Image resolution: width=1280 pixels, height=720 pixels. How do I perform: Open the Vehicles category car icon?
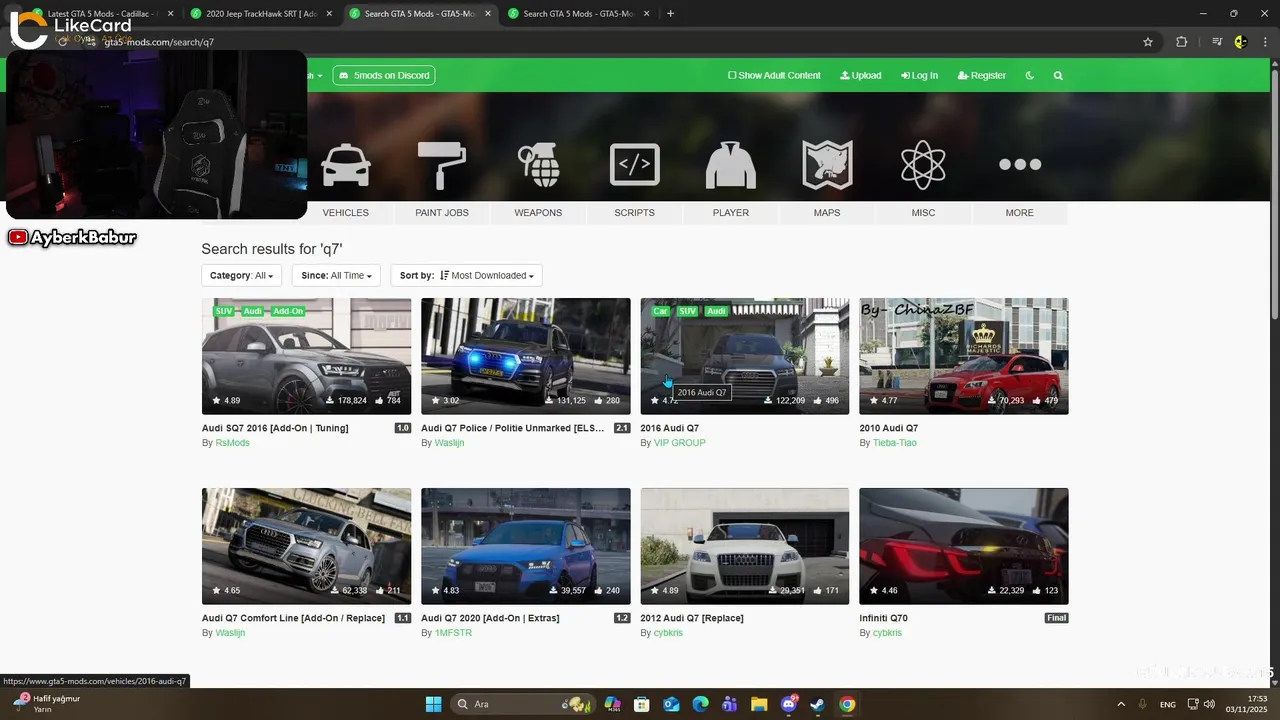pyautogui.click(x=346, y=165)
